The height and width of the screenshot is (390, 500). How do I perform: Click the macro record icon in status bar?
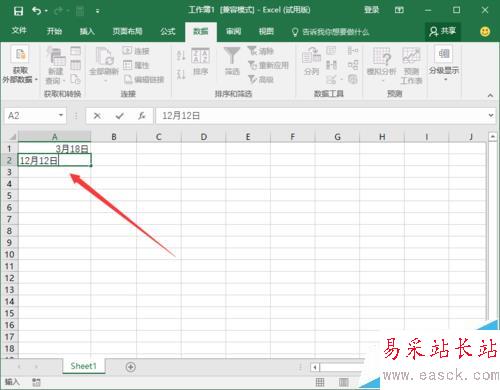(36, 382)
